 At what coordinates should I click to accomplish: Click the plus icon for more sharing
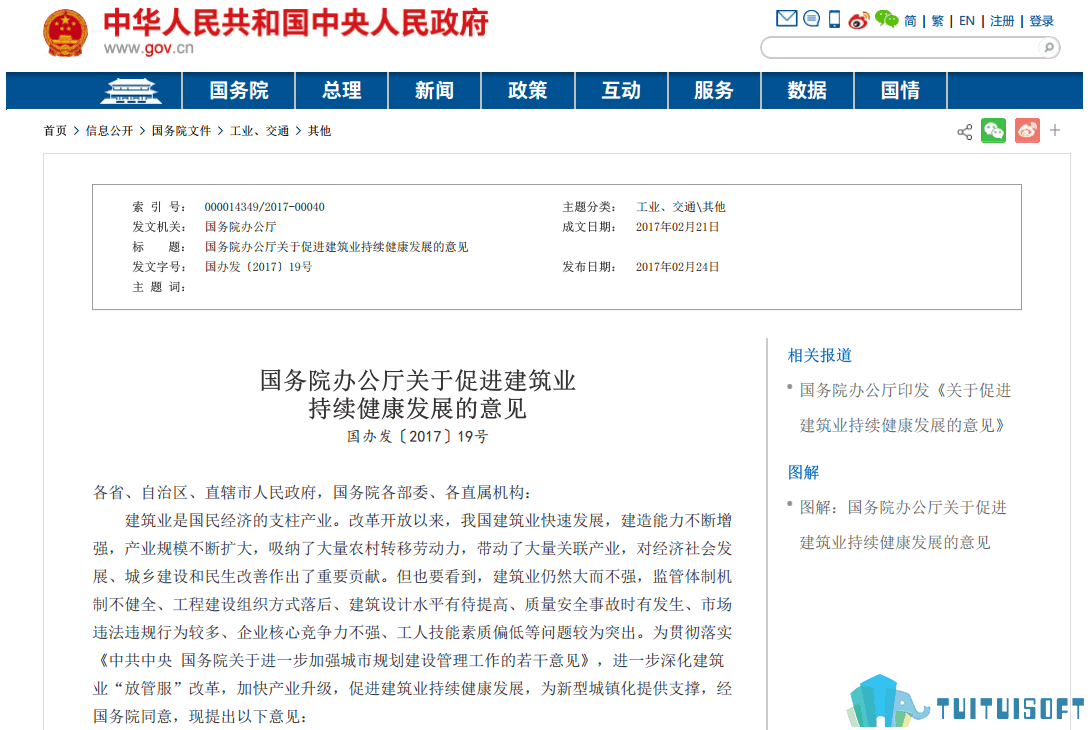pyautogui.click(x=1055, y=130)
